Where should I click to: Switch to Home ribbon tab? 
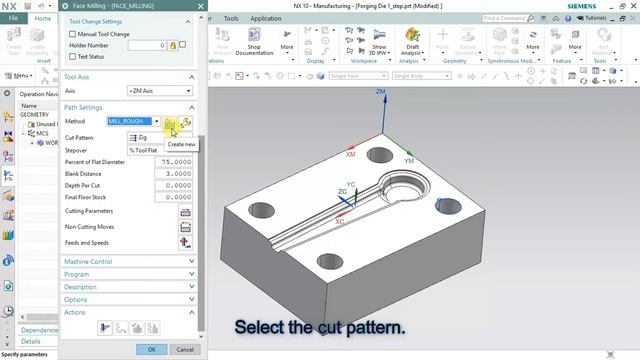coord(42,19)
